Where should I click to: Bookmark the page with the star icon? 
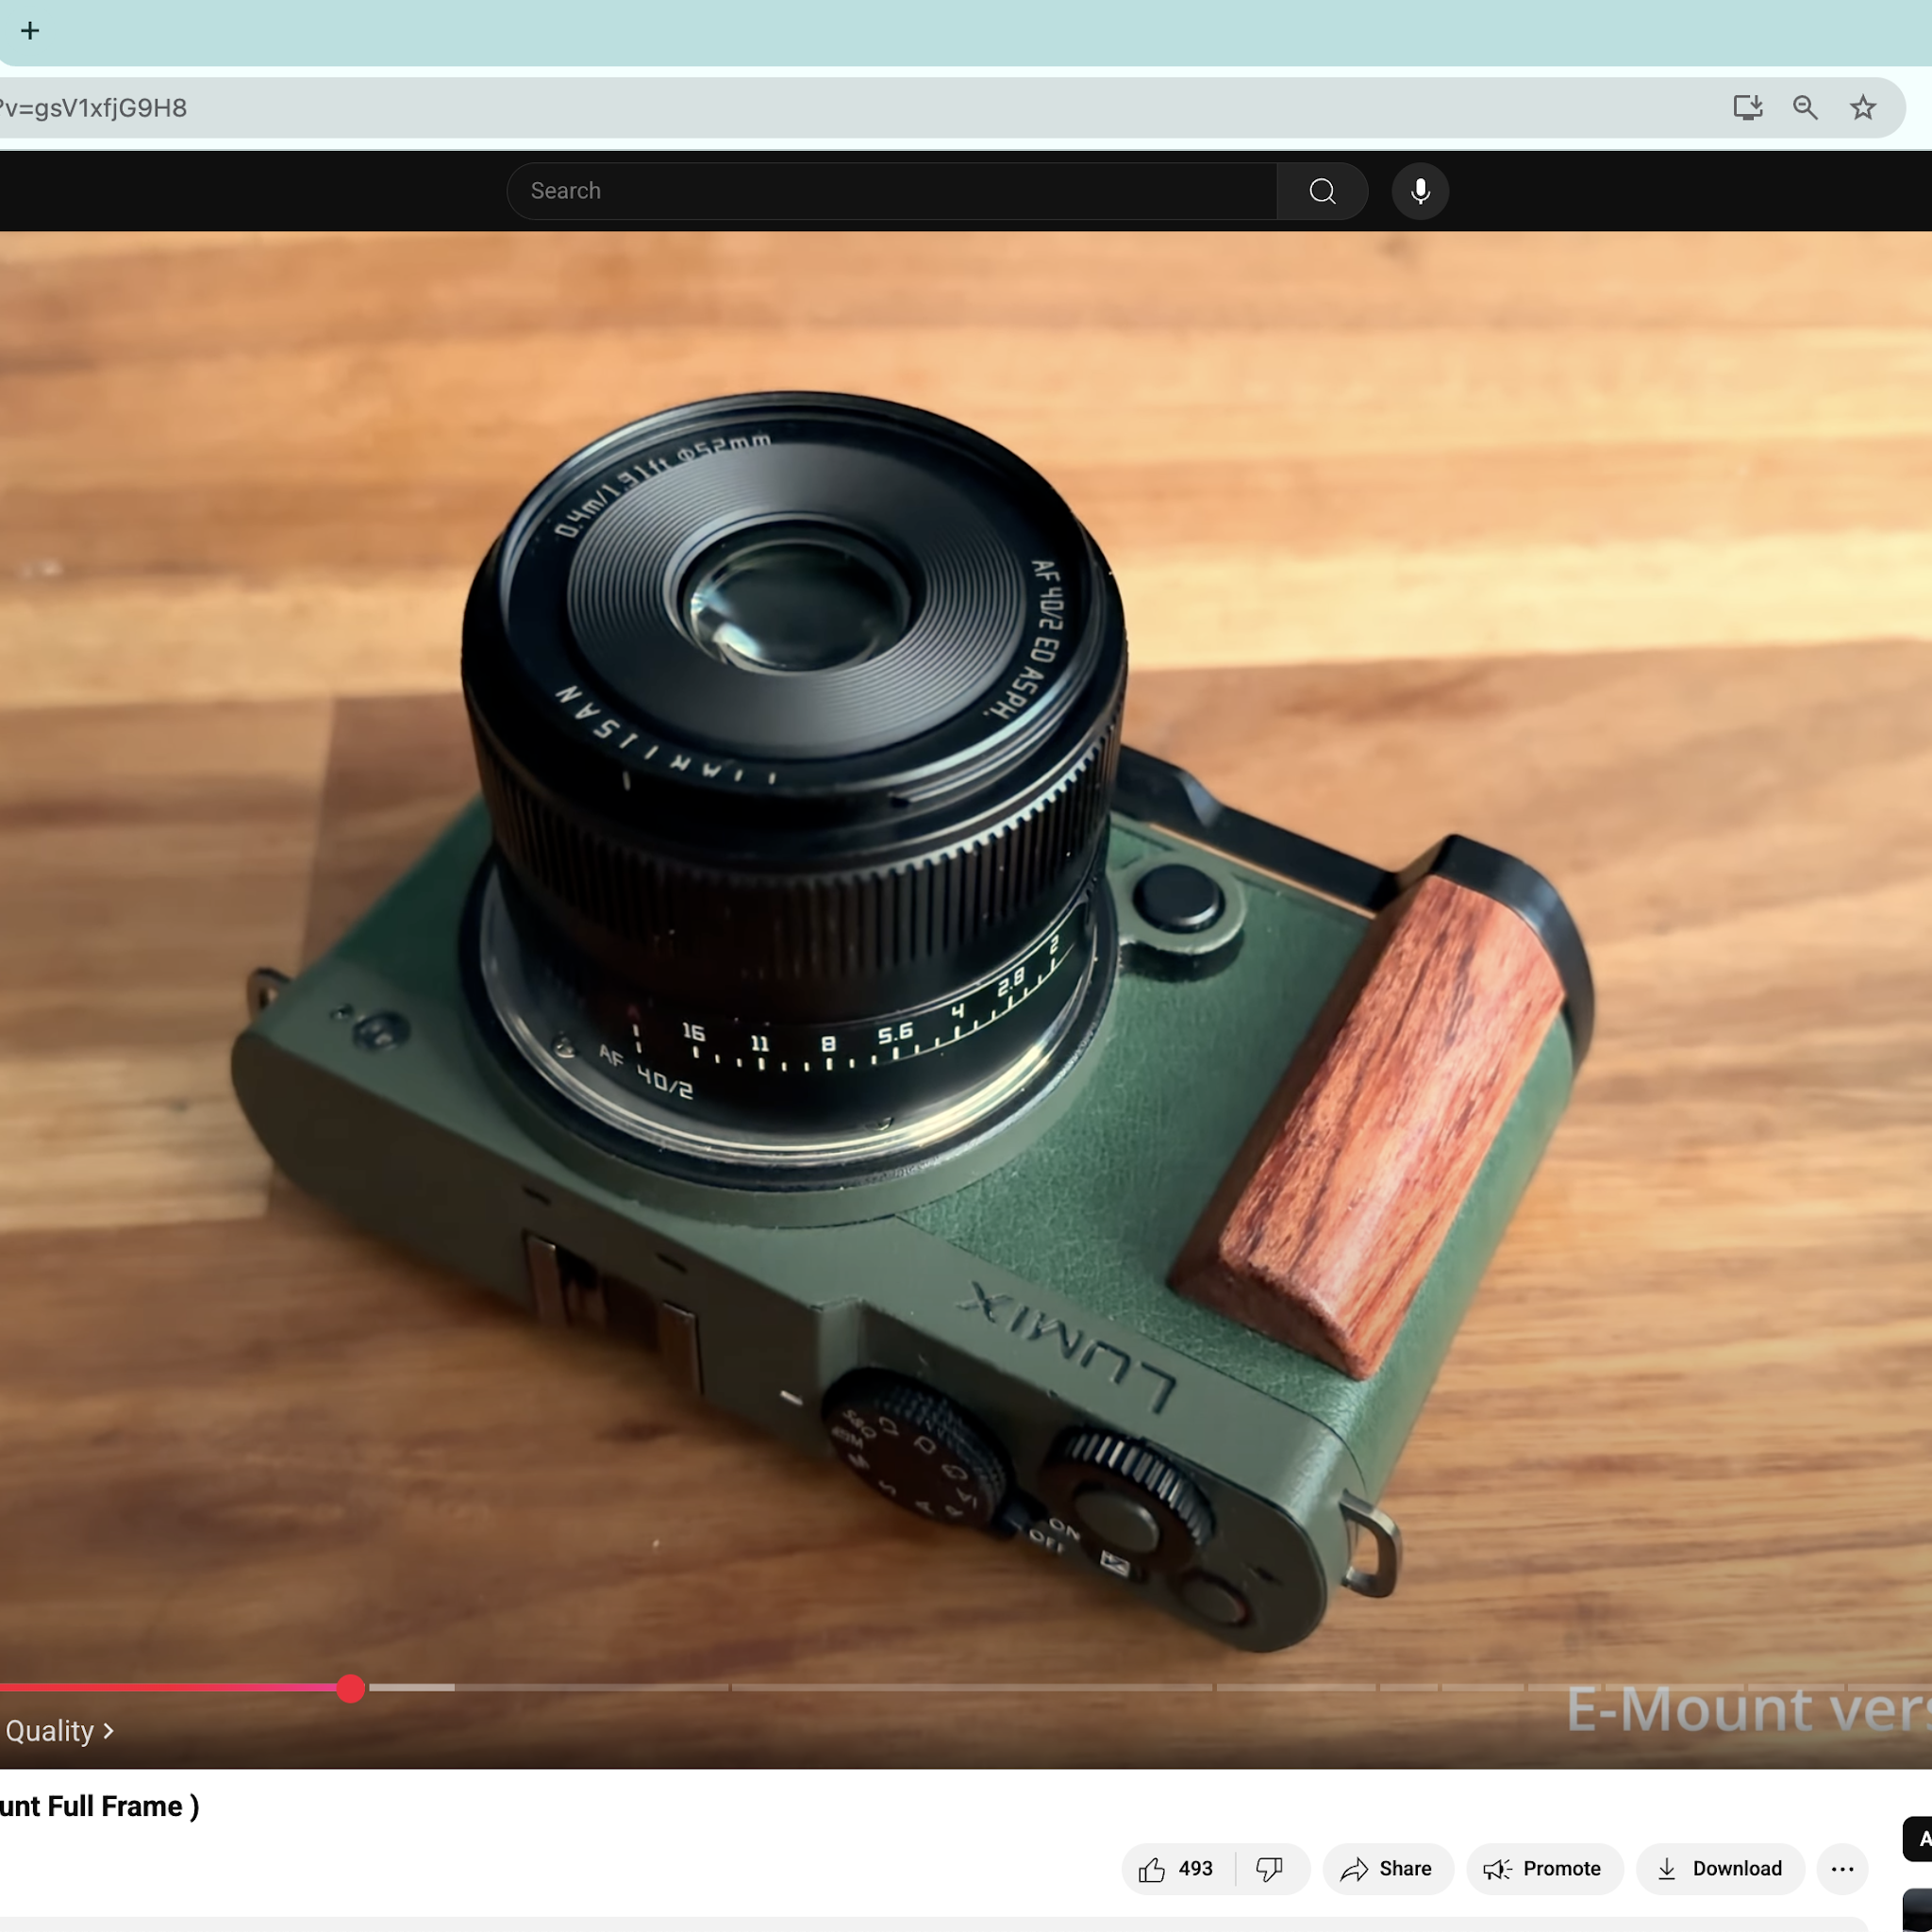1862,107
